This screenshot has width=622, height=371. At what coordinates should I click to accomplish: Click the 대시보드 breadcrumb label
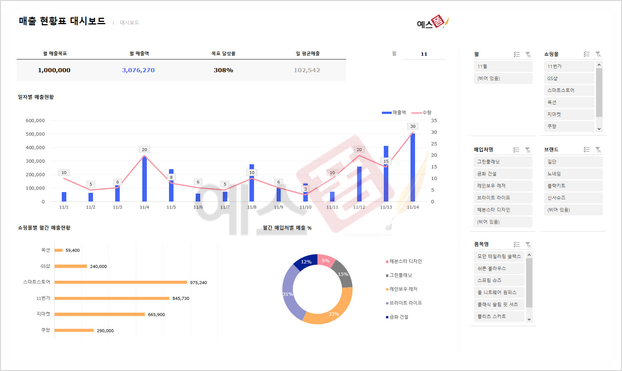click(129, 23)
